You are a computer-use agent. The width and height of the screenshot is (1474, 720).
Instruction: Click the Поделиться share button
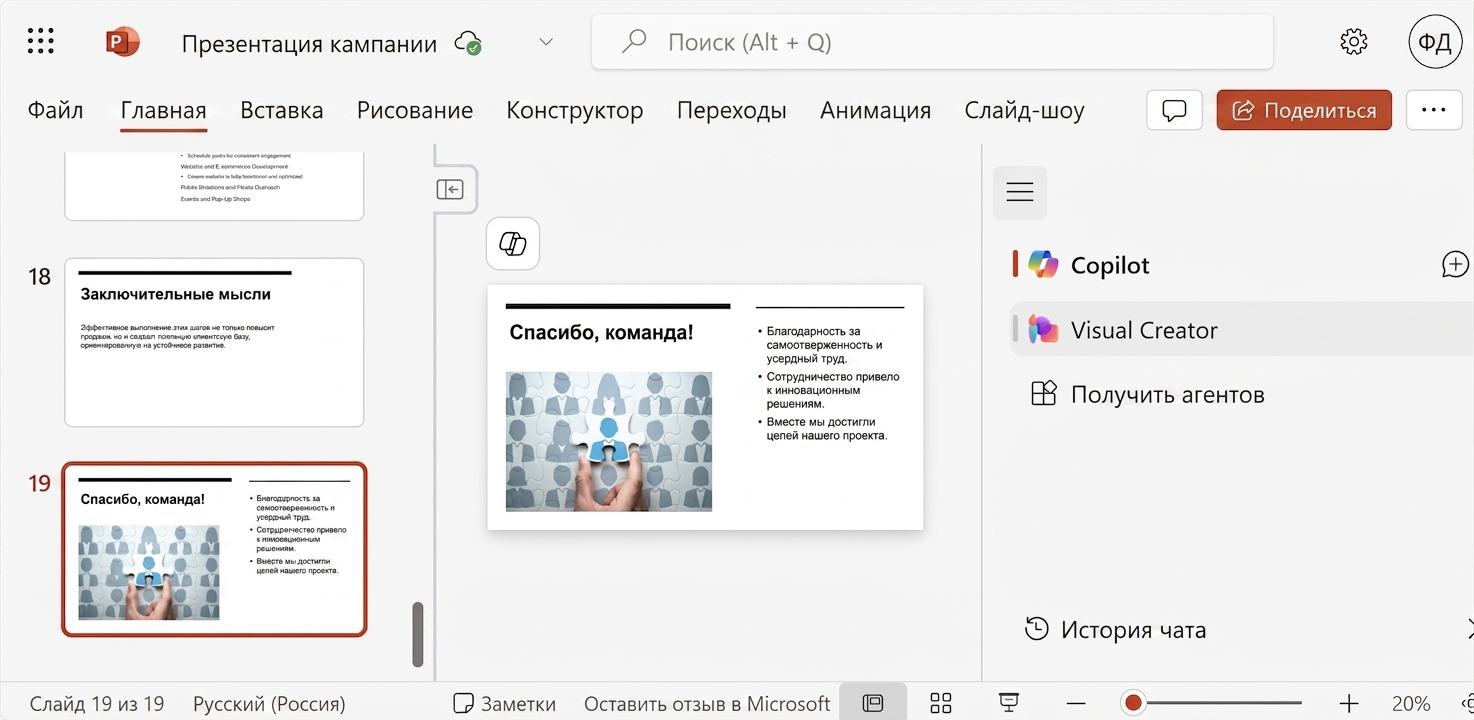[1304, 110]
